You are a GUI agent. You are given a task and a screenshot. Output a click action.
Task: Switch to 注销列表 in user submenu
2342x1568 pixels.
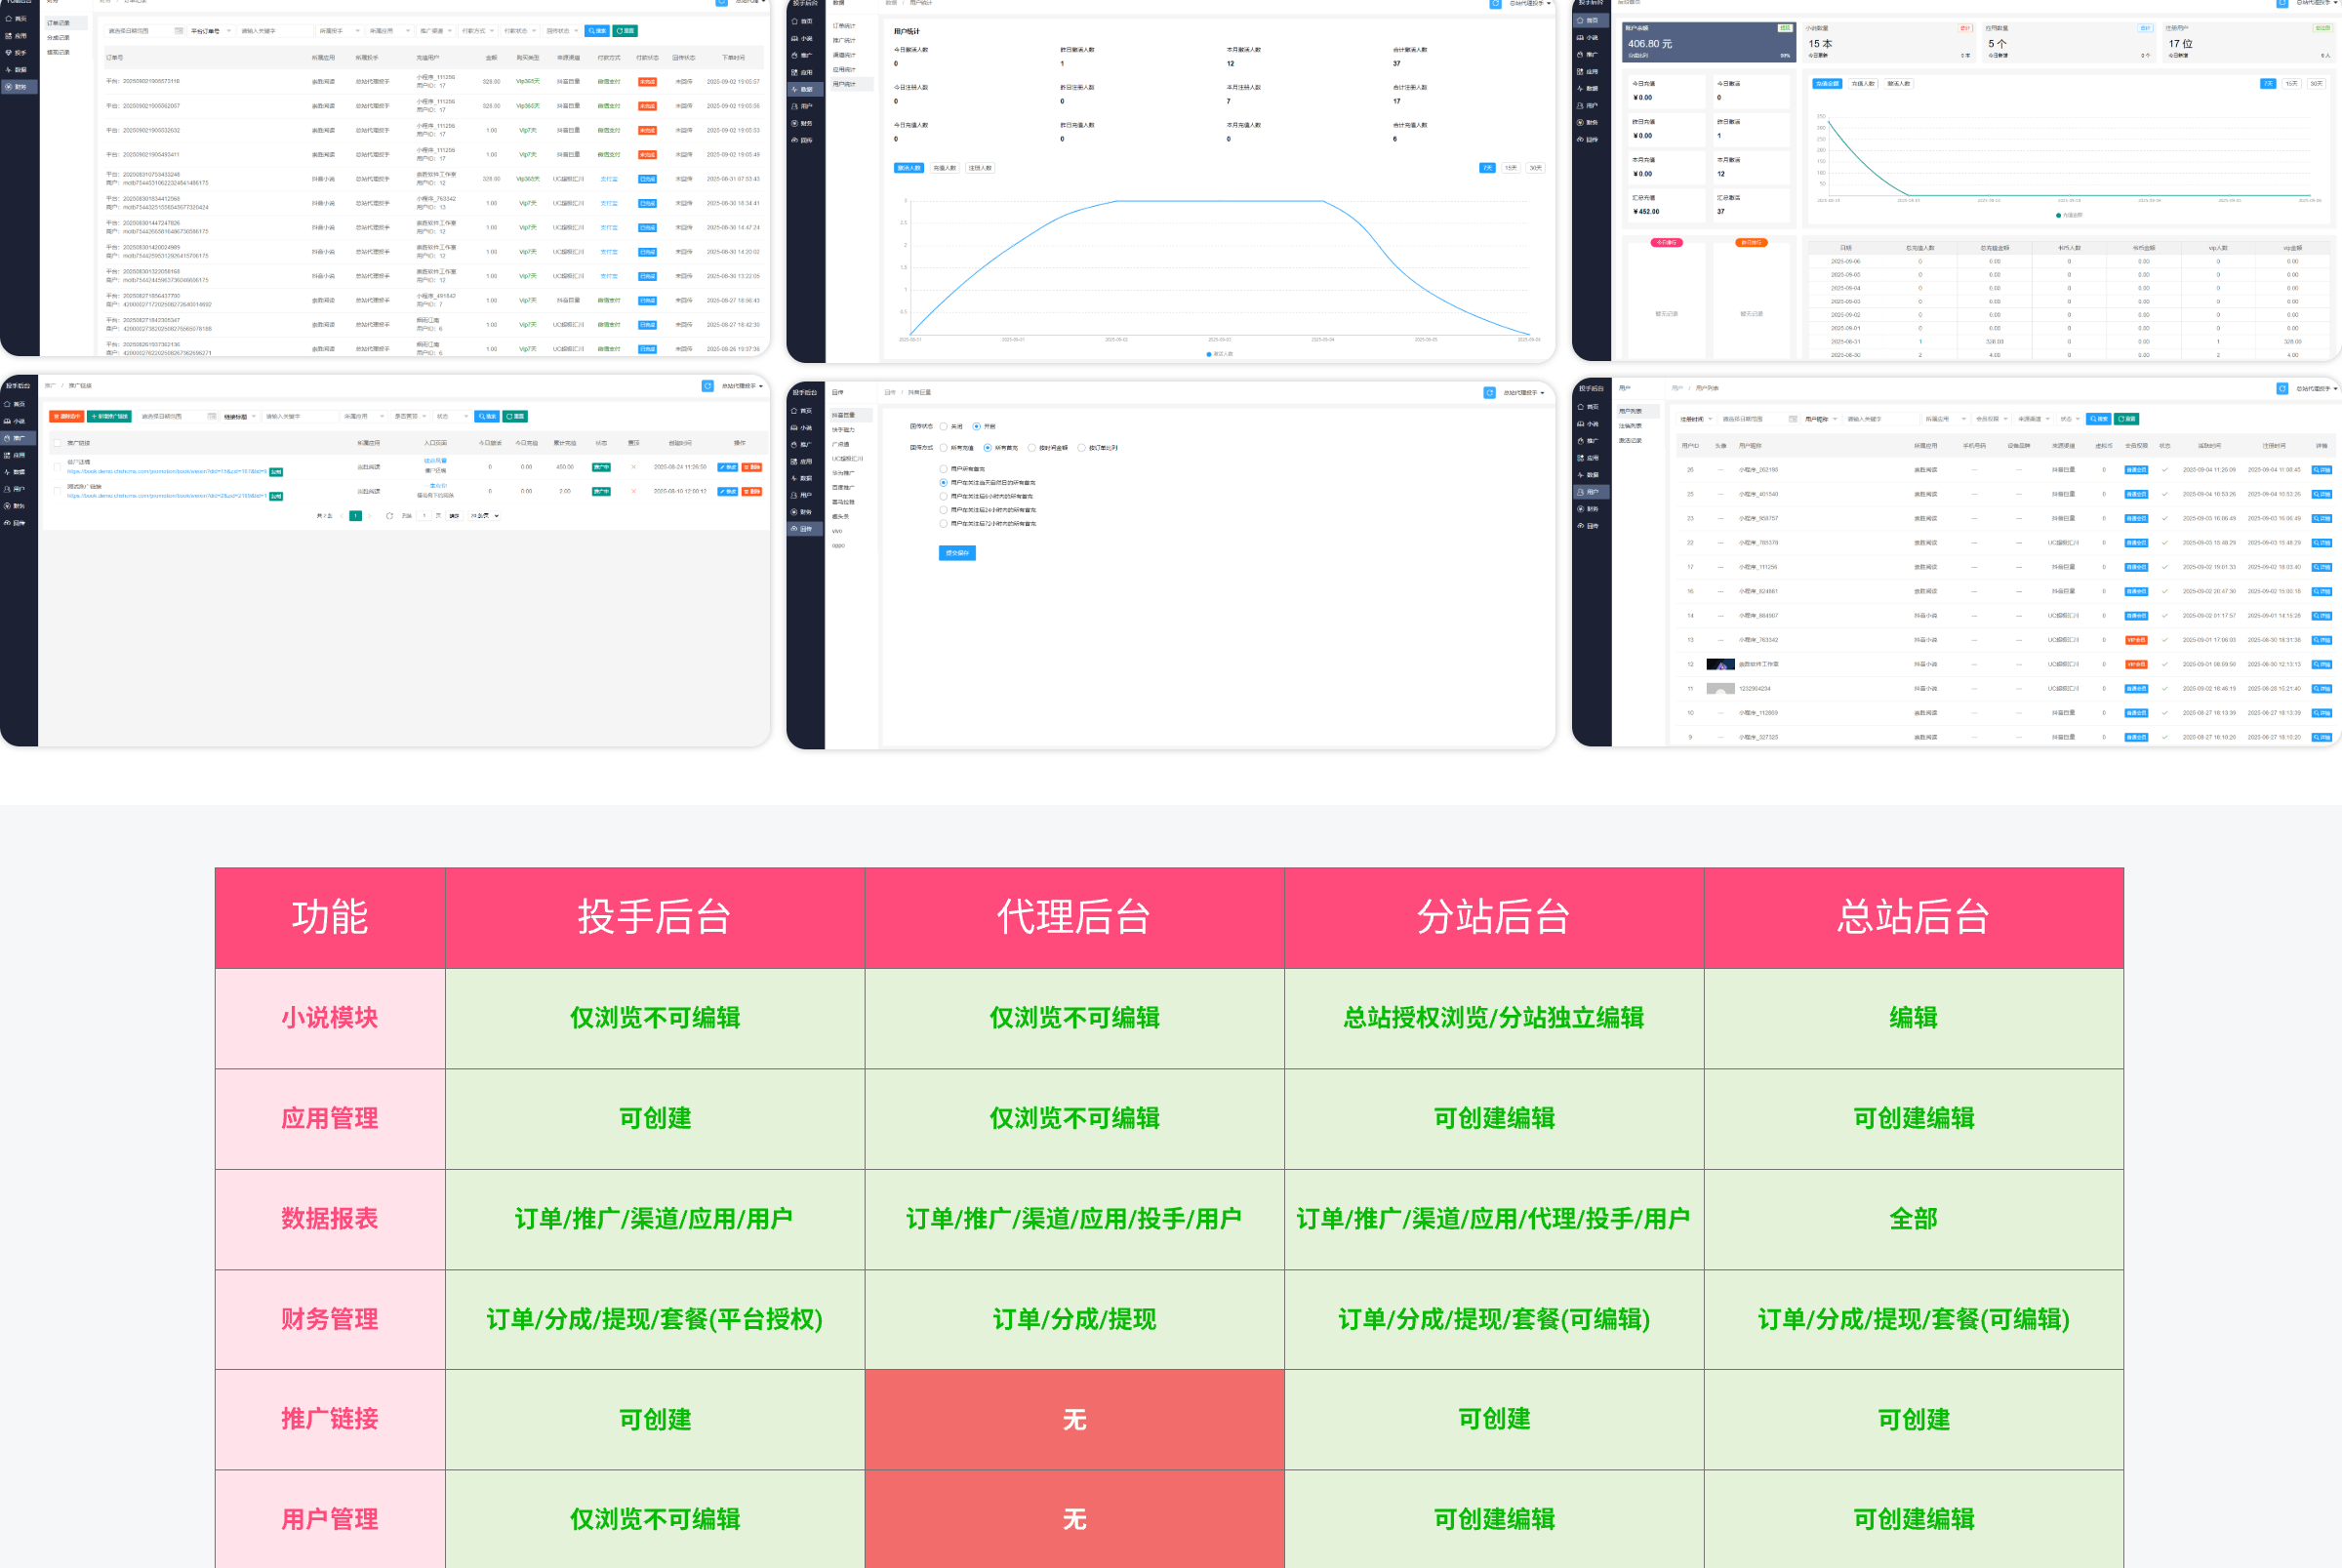pyautogui.click(x=1630, y=426)
